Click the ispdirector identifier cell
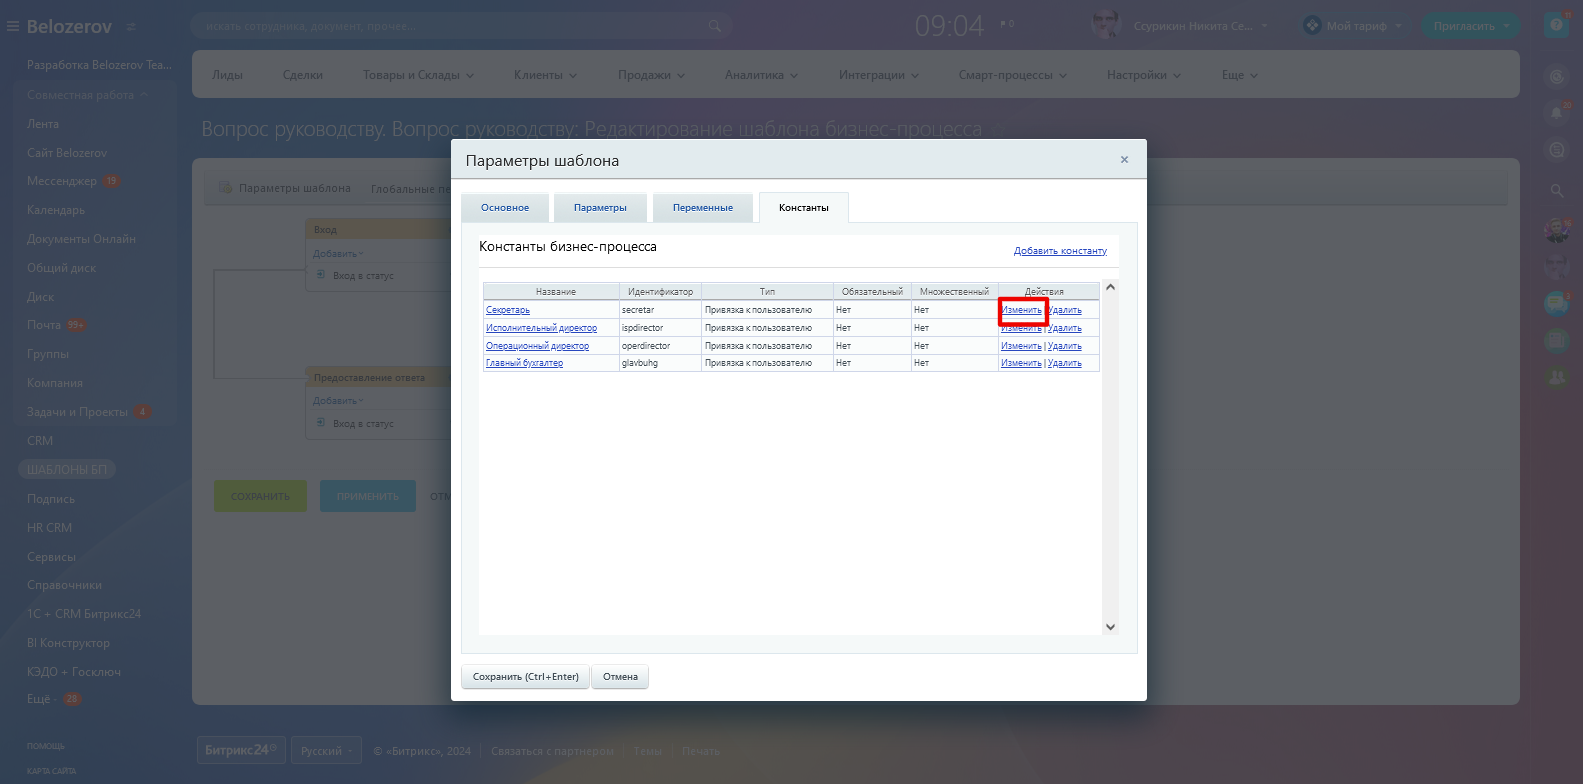 [659, 328]
